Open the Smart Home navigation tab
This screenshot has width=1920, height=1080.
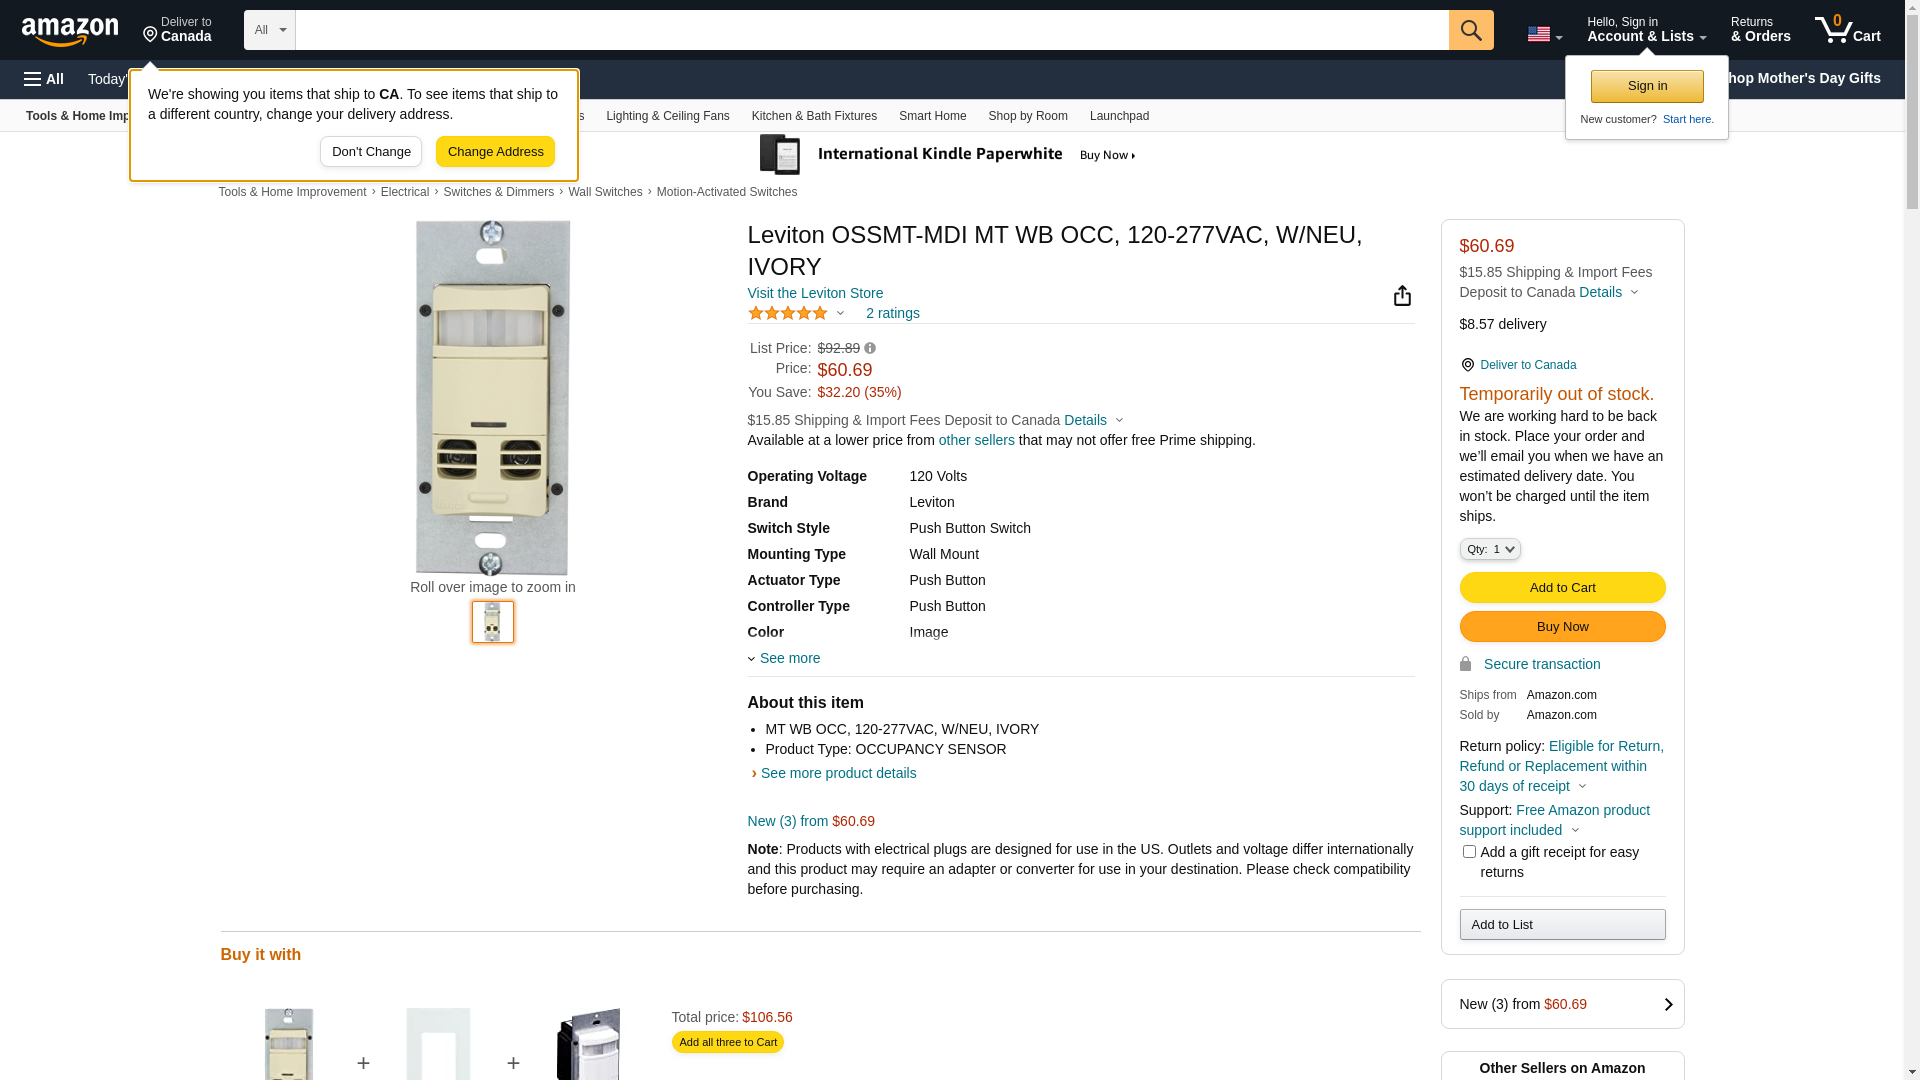point(932,116)
